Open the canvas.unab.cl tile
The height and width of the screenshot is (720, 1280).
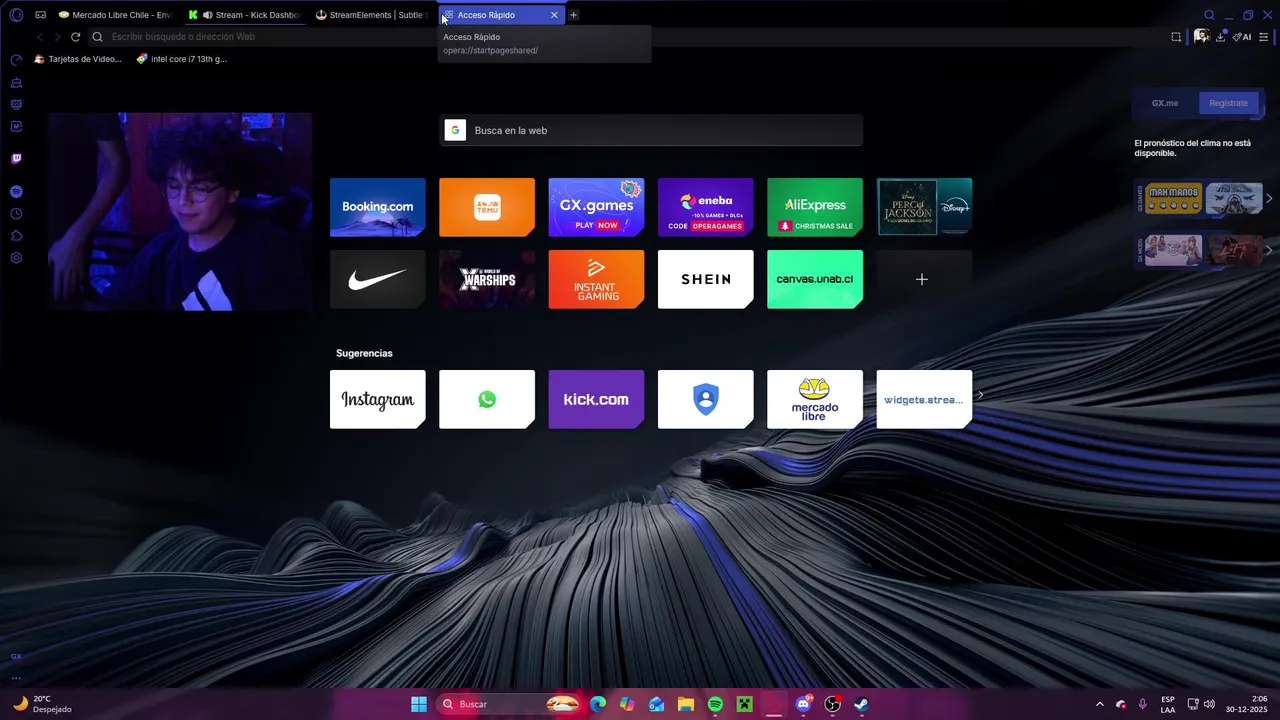pos(815,279)
